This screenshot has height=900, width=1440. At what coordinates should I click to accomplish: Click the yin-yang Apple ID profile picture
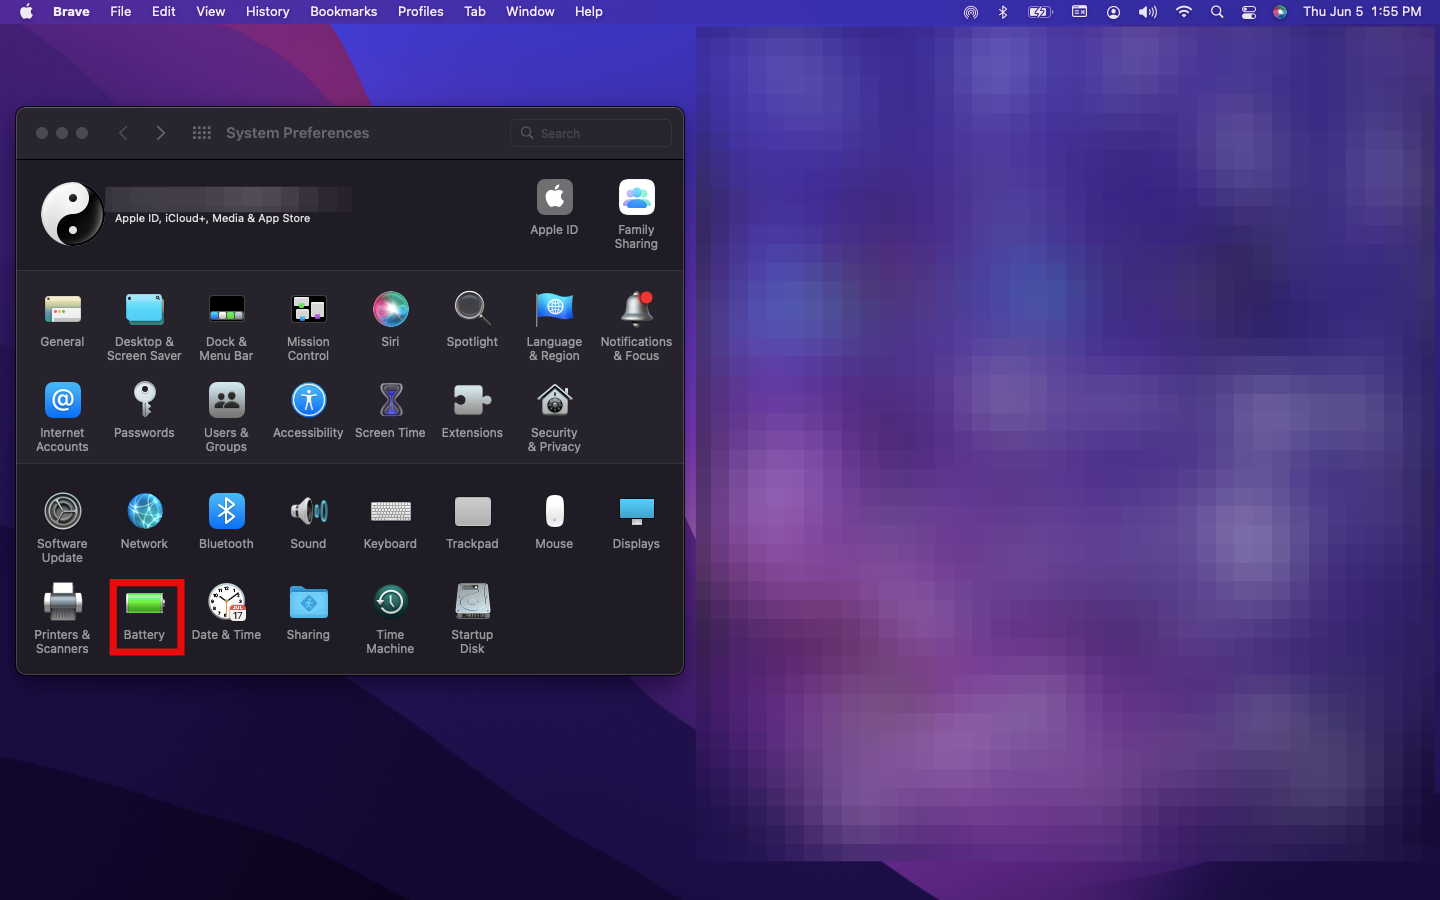point(72,213)
